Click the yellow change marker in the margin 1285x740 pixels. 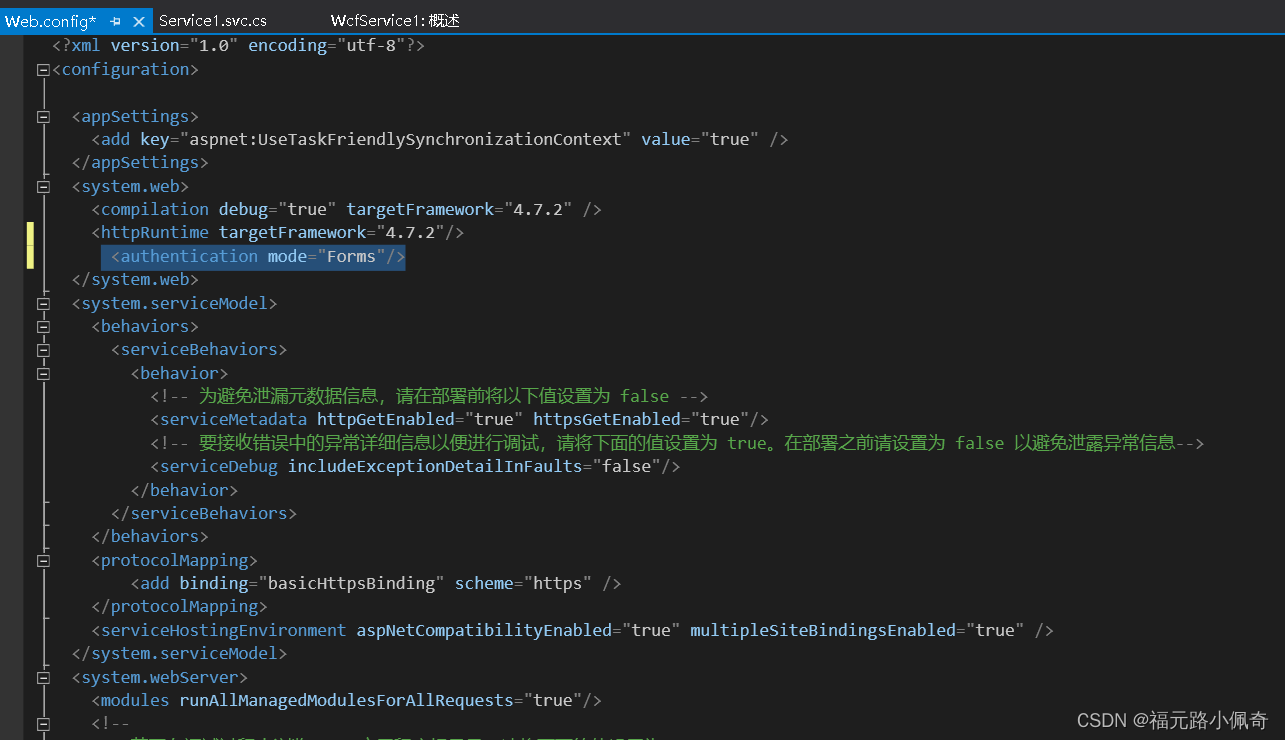[x=30, y=245]
